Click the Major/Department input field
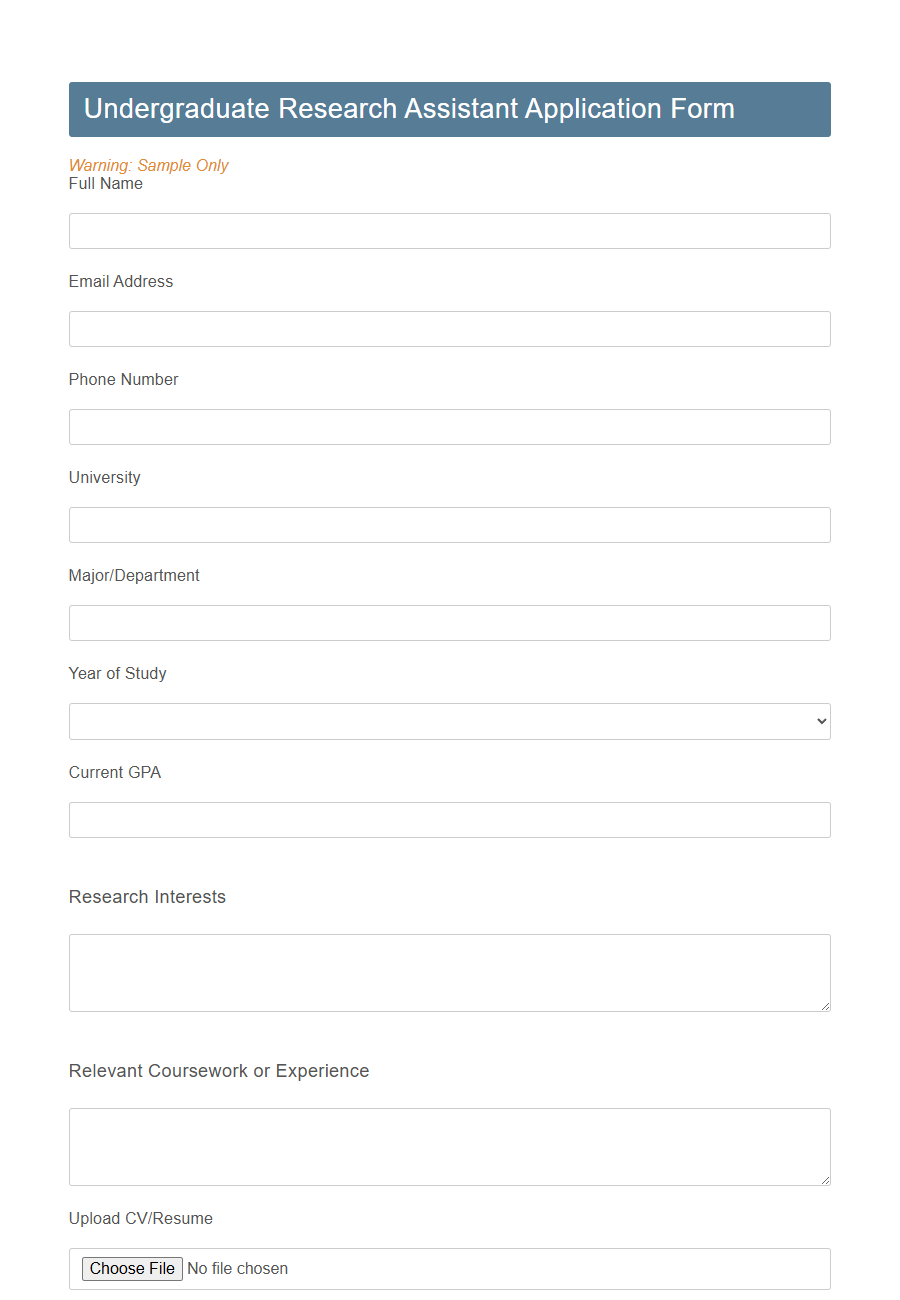Viewport: 900px width, 1300px height. [449, 623]
